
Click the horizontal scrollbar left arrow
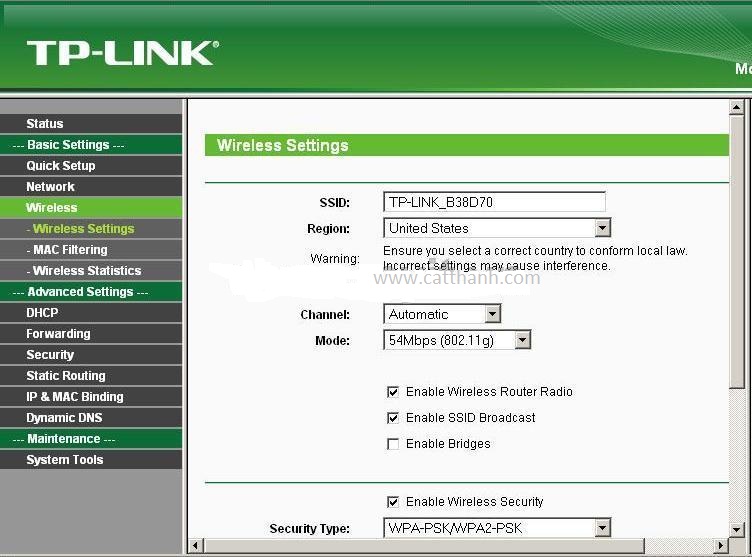(x=195, y=545)
